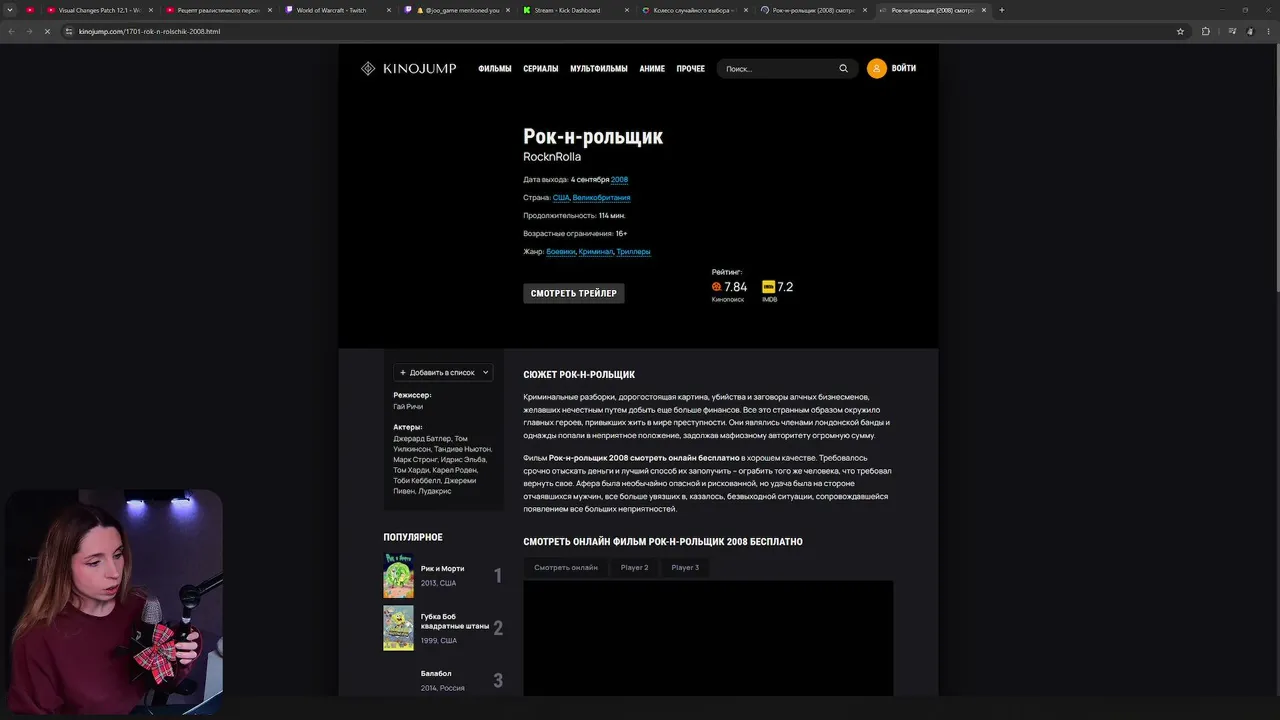This screenshot has width=1280, height=720.
Task: Close the Stream - Kick Dashboard tab
Action: click(627, 10)
